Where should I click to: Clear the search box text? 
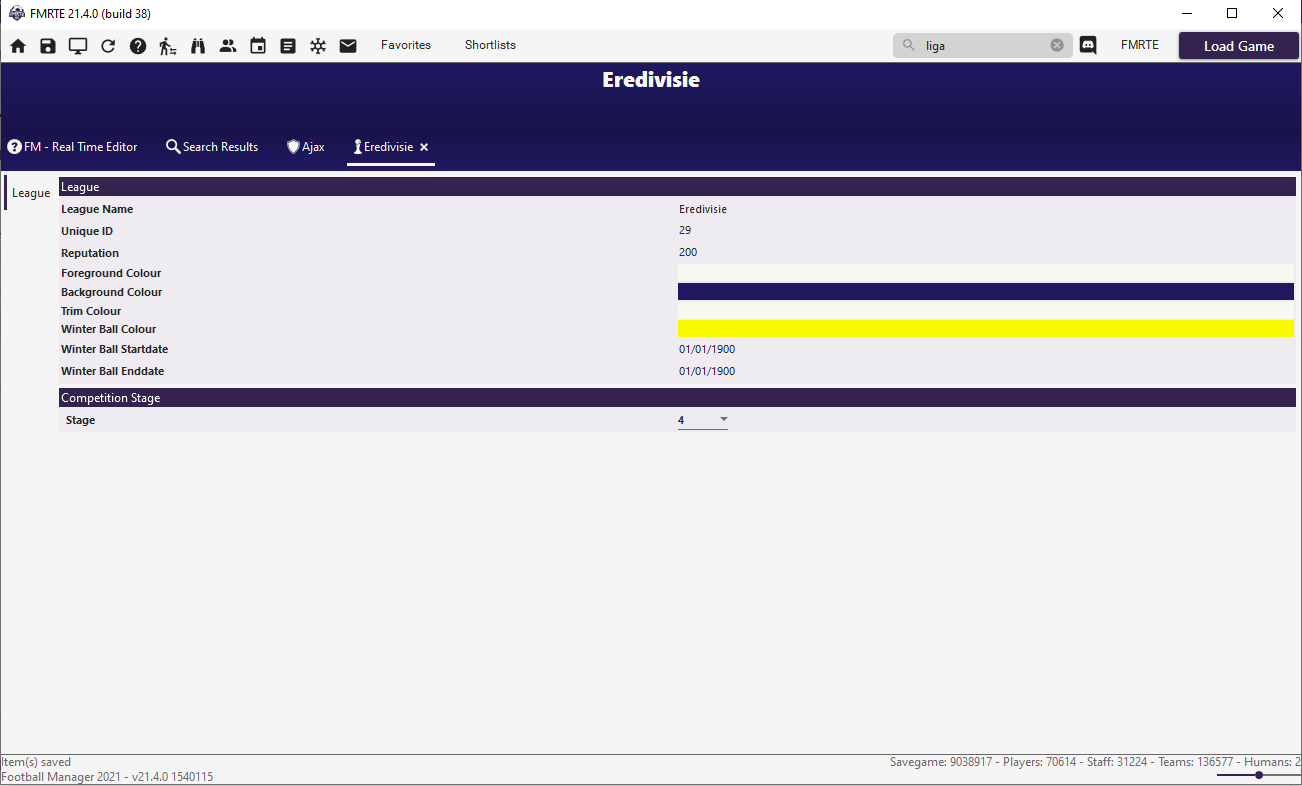[1057, 45]
